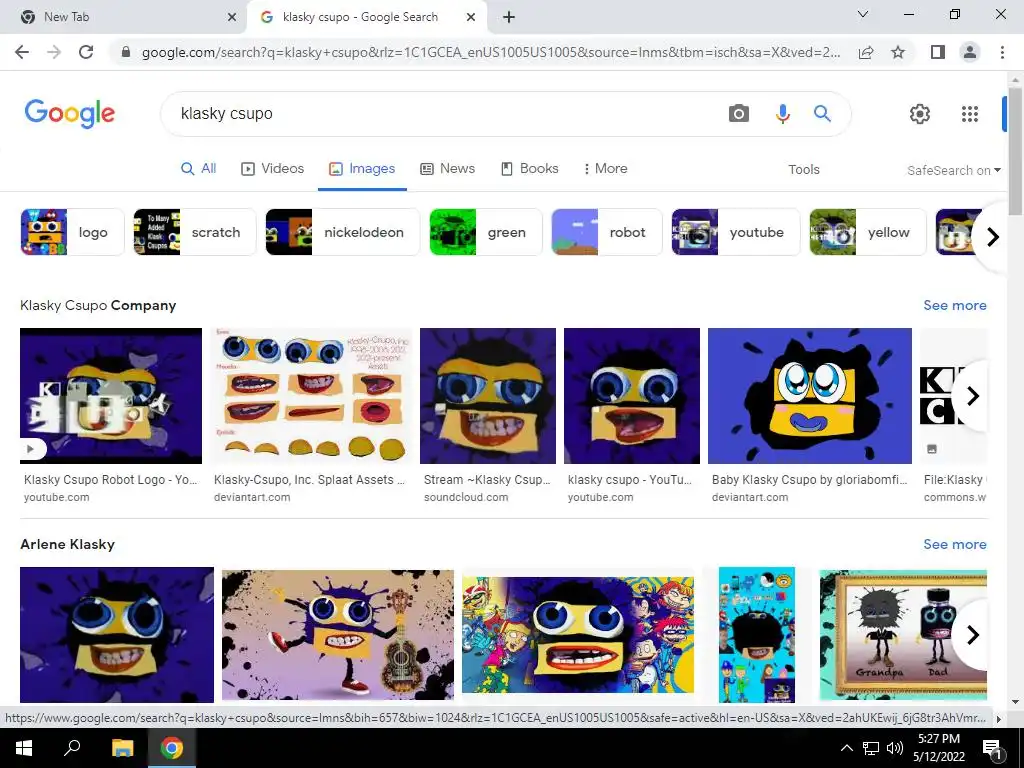Open the Grandpa and Dad framed image
Viewport: 1024px width, 768px height.
point(903,635)
